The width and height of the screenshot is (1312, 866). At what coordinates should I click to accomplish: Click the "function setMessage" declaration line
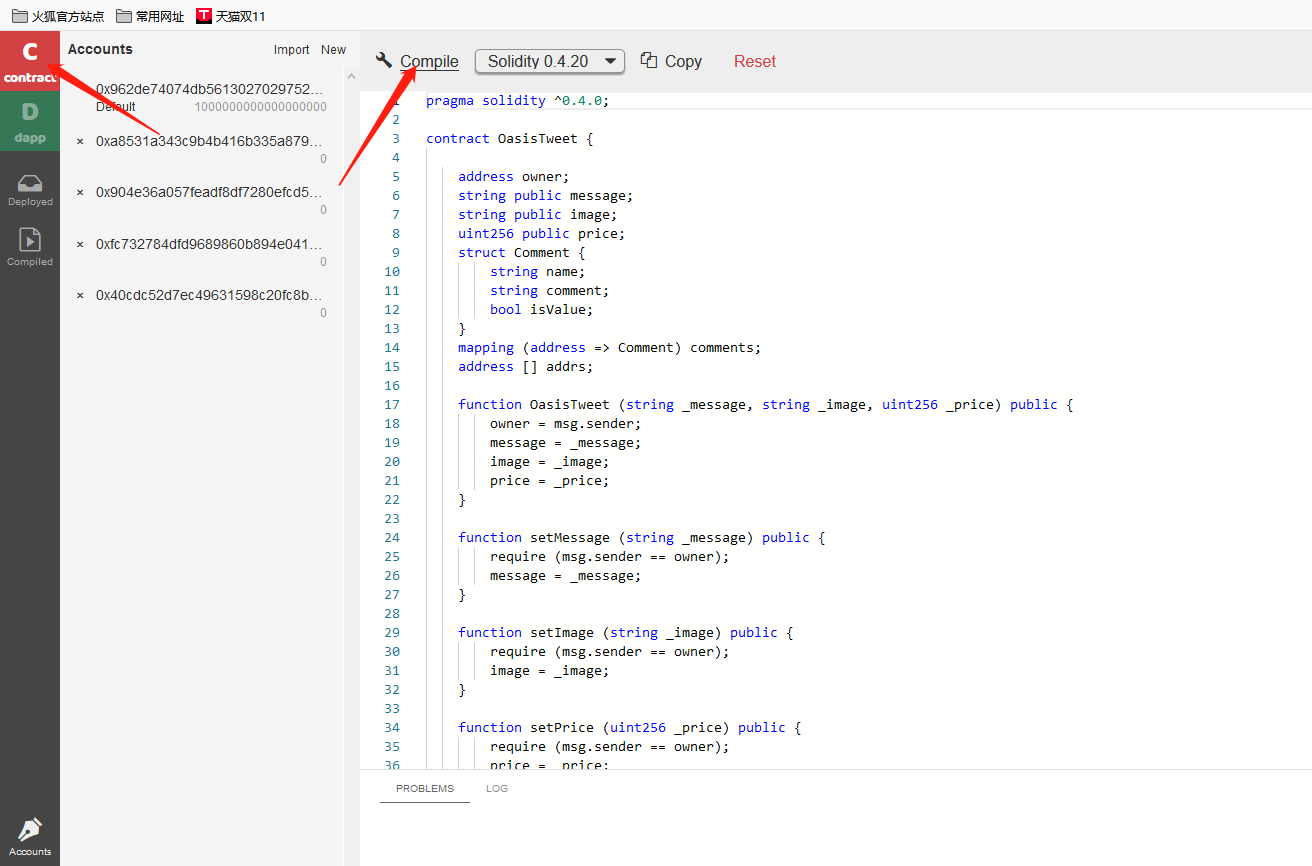641,537
